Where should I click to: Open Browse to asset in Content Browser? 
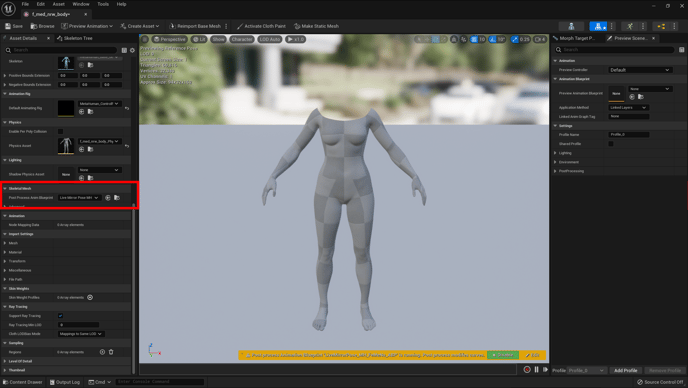pos(43,26)
